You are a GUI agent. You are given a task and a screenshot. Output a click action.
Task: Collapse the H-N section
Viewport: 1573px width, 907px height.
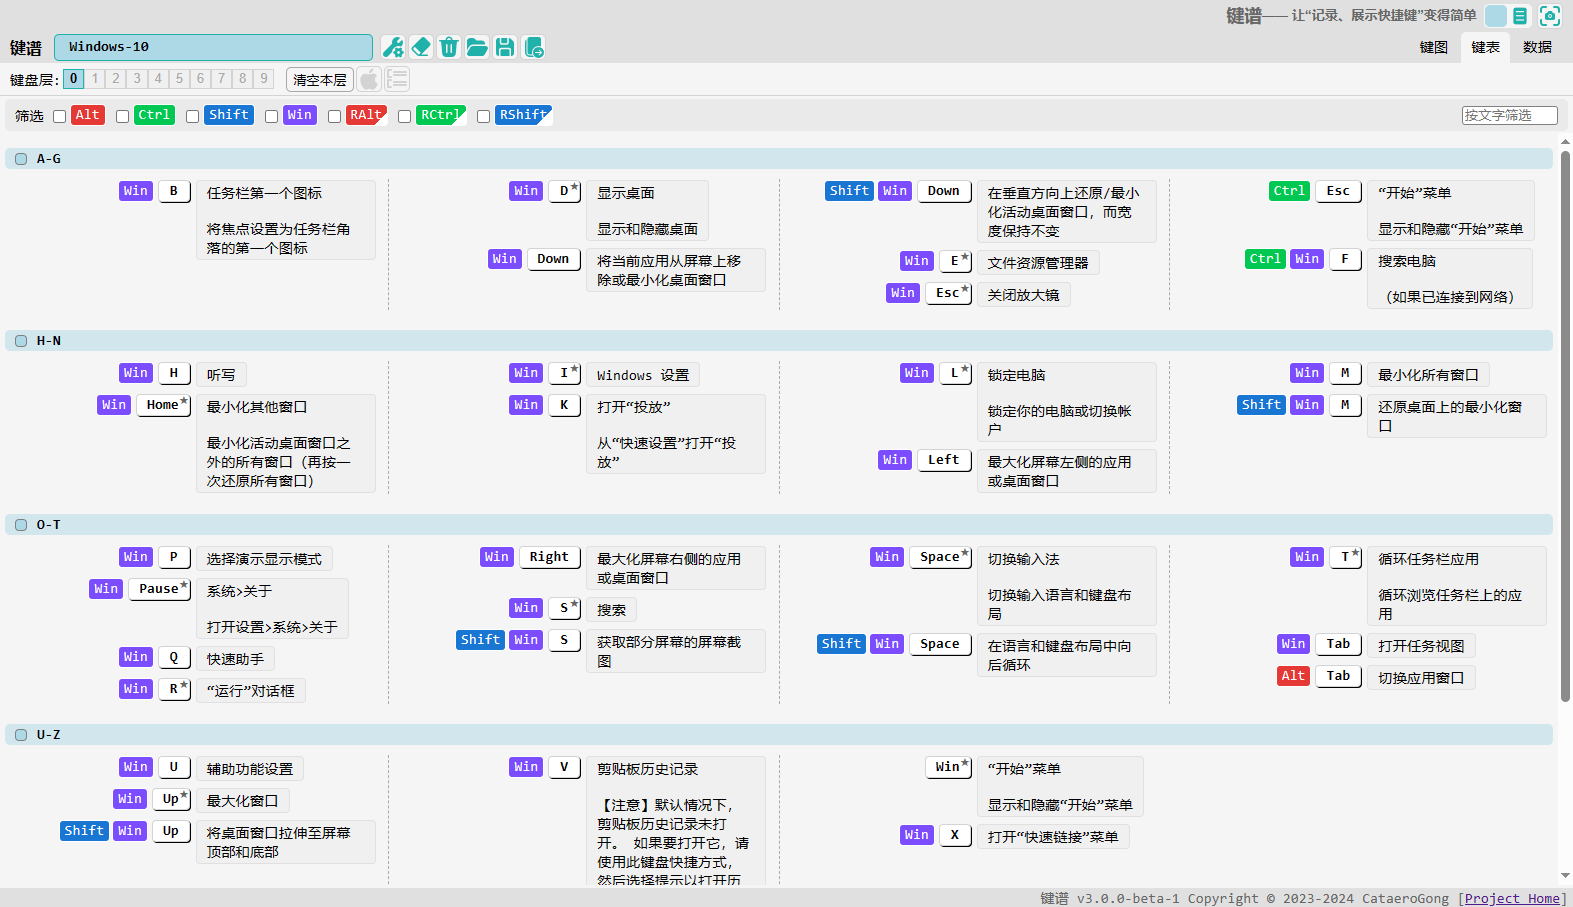(x=21, y=341)
